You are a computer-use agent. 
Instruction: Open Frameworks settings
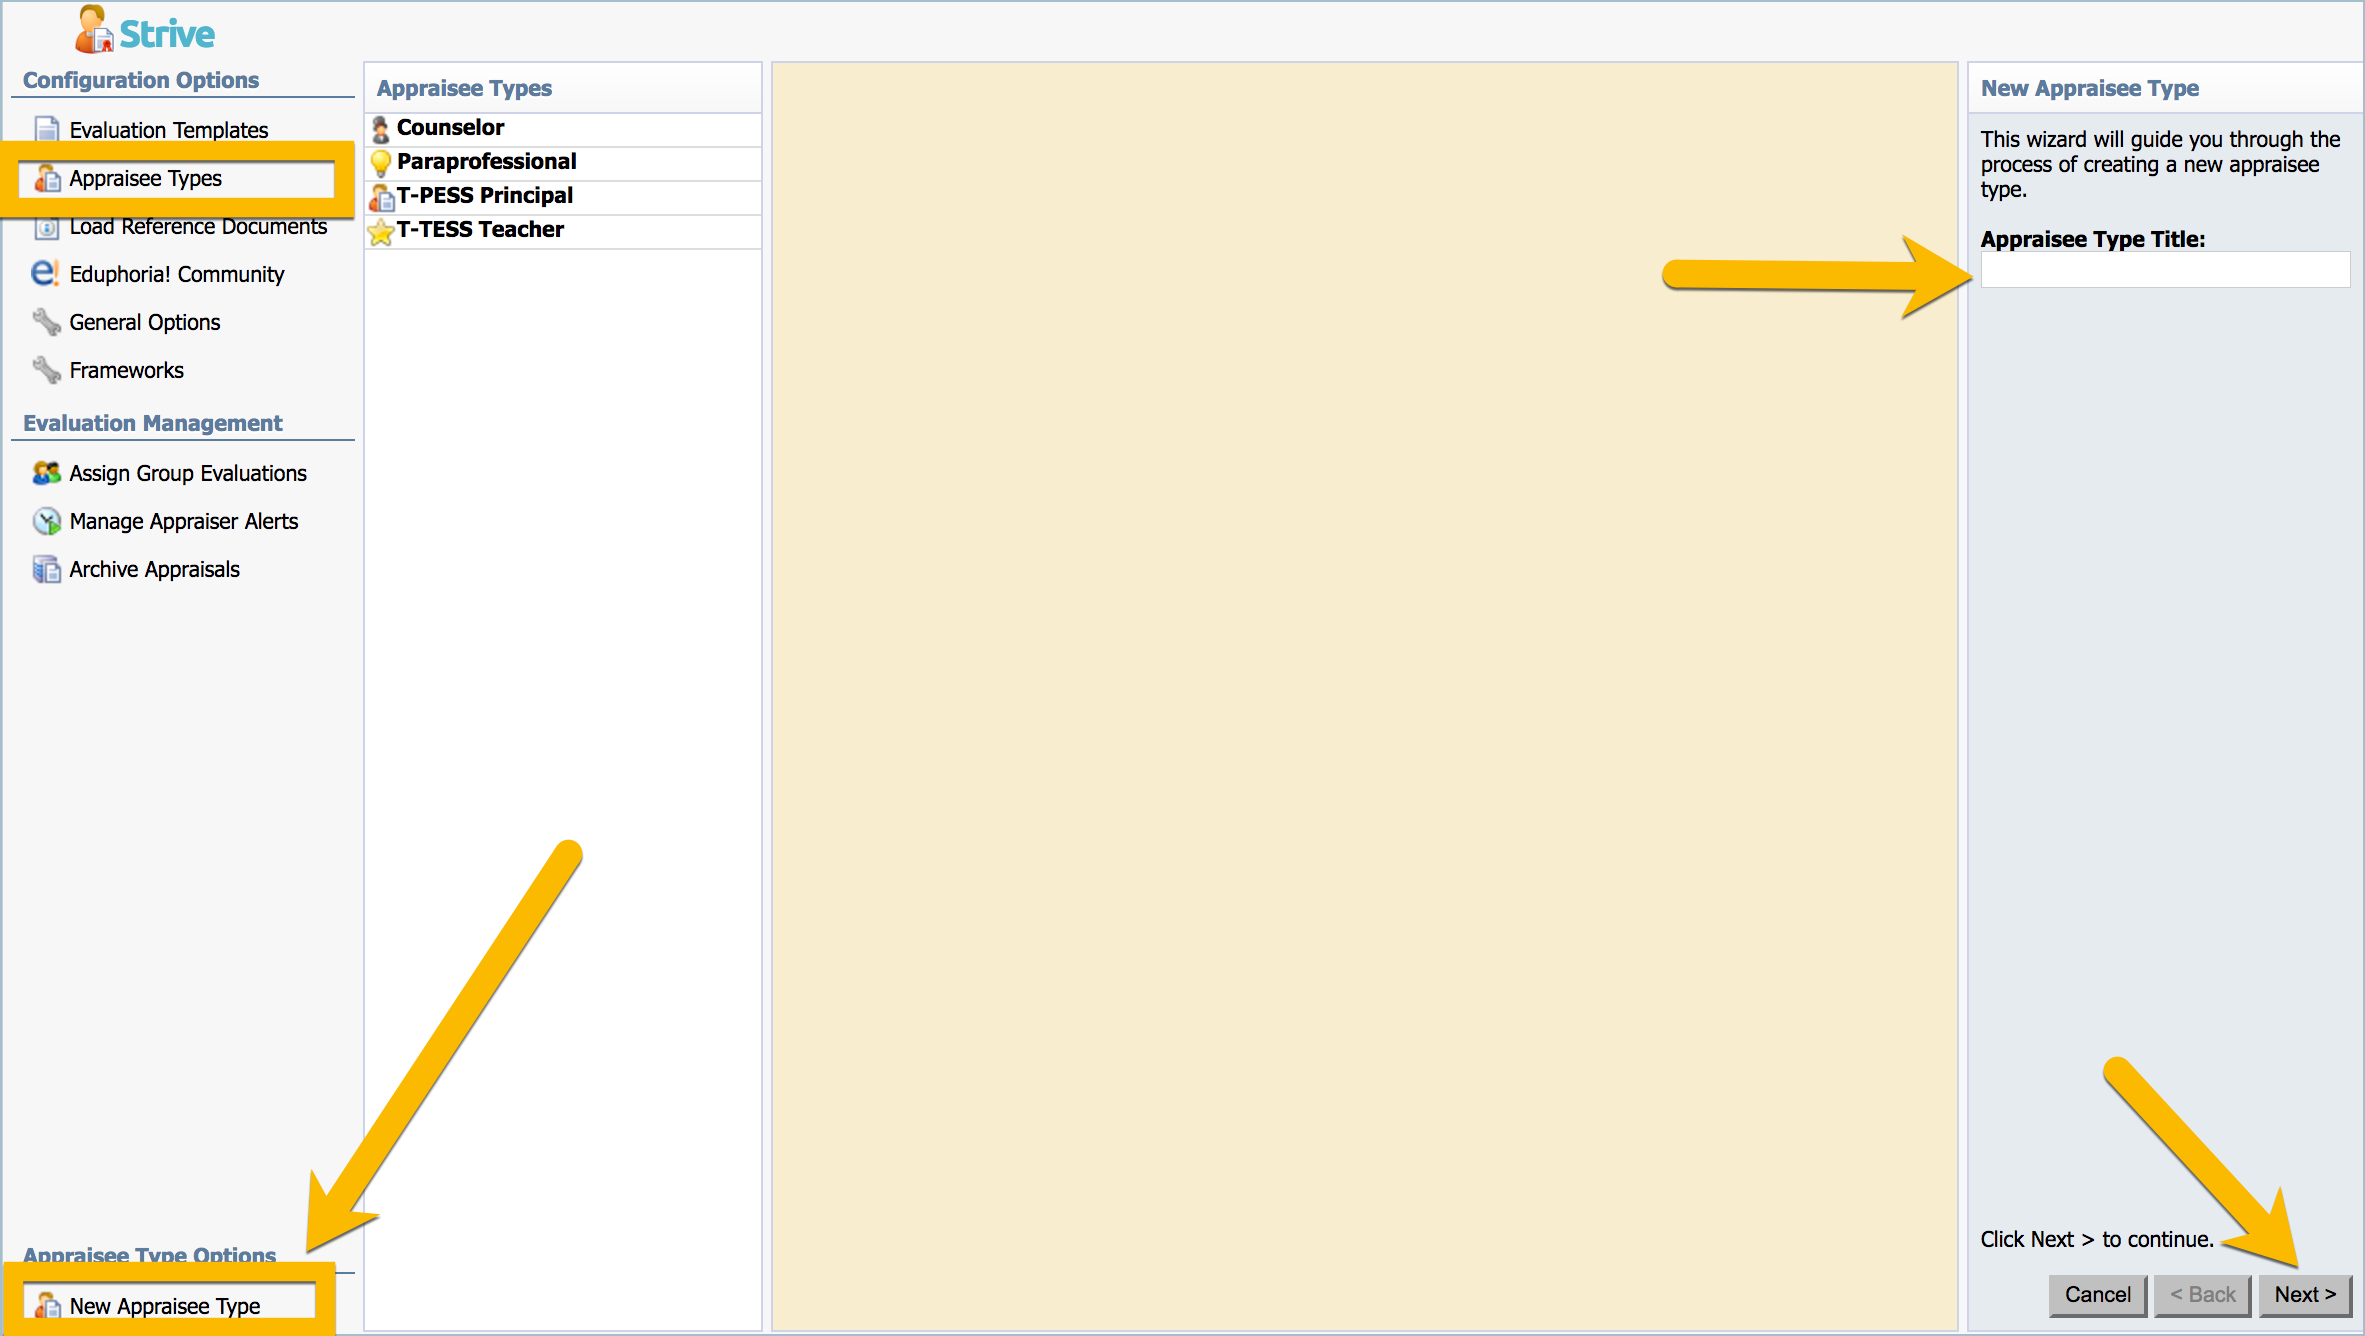click(126, 370)
